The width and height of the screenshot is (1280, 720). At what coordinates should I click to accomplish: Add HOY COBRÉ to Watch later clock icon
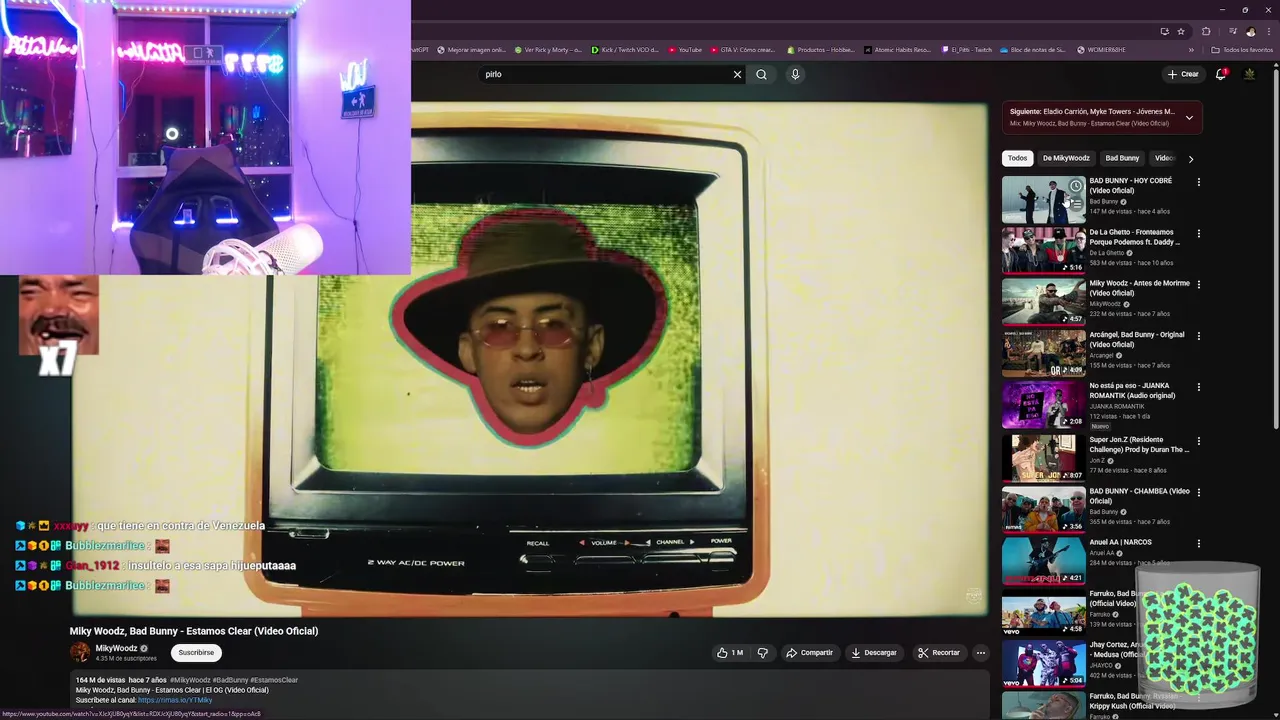click(1075, 186)
